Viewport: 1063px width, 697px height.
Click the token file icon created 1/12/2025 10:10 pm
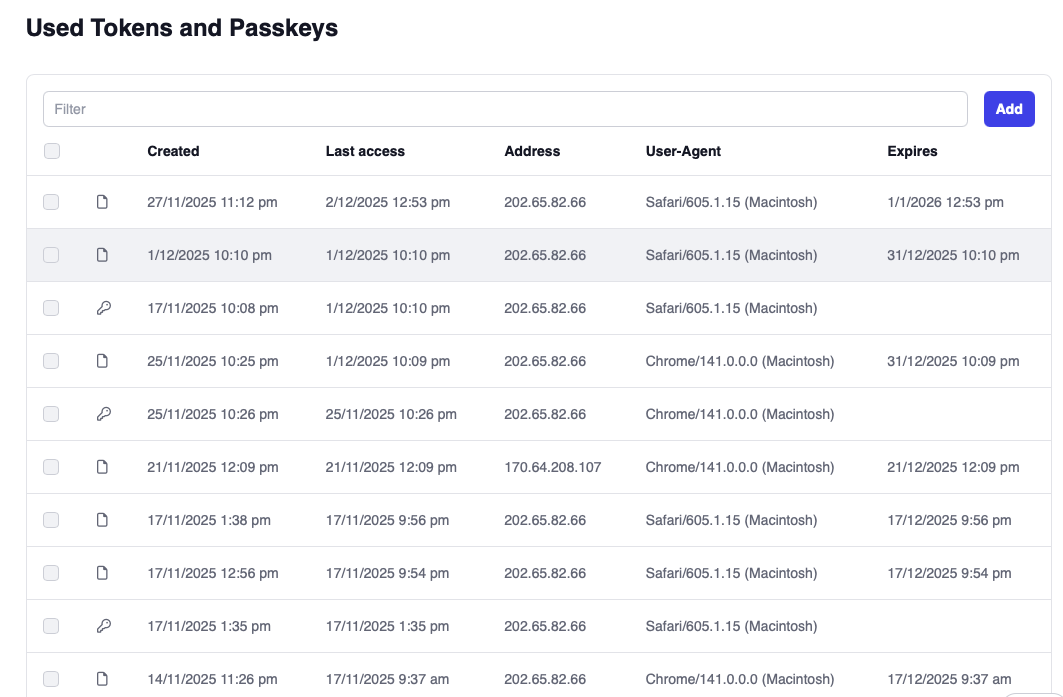tap(102, 255)
